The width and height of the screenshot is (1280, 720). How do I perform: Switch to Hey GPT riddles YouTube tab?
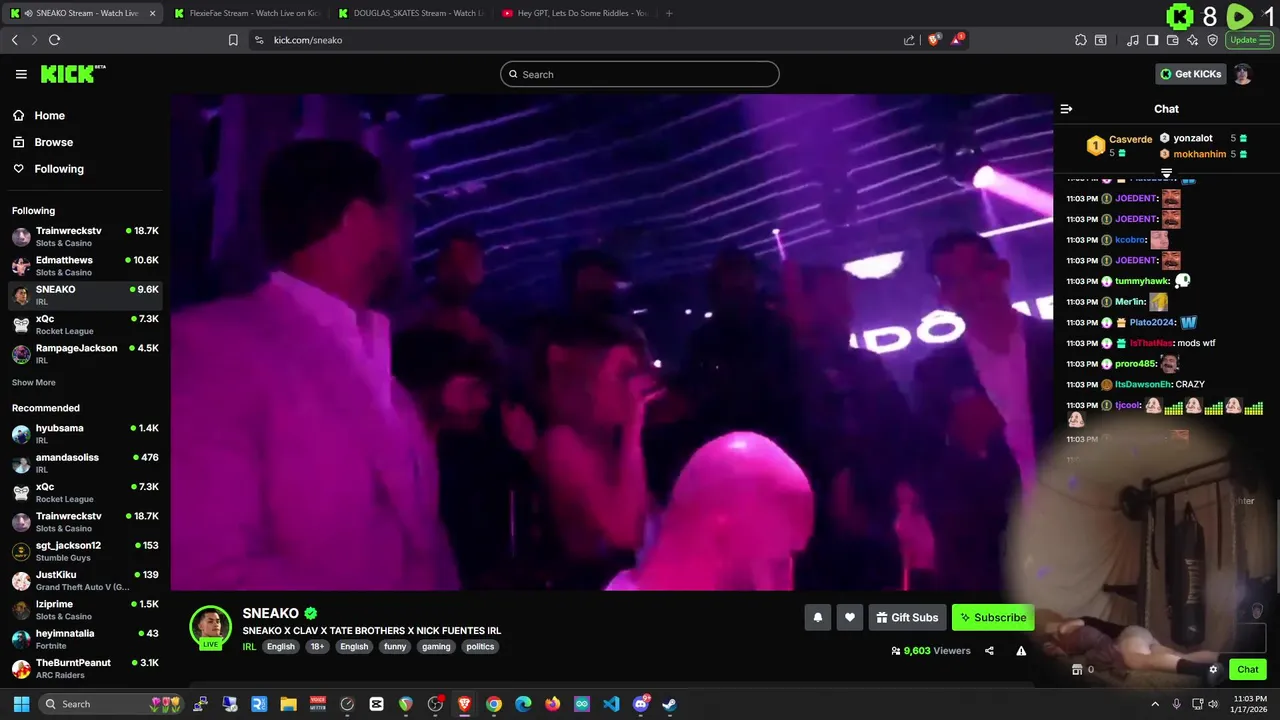coord(575,13)
